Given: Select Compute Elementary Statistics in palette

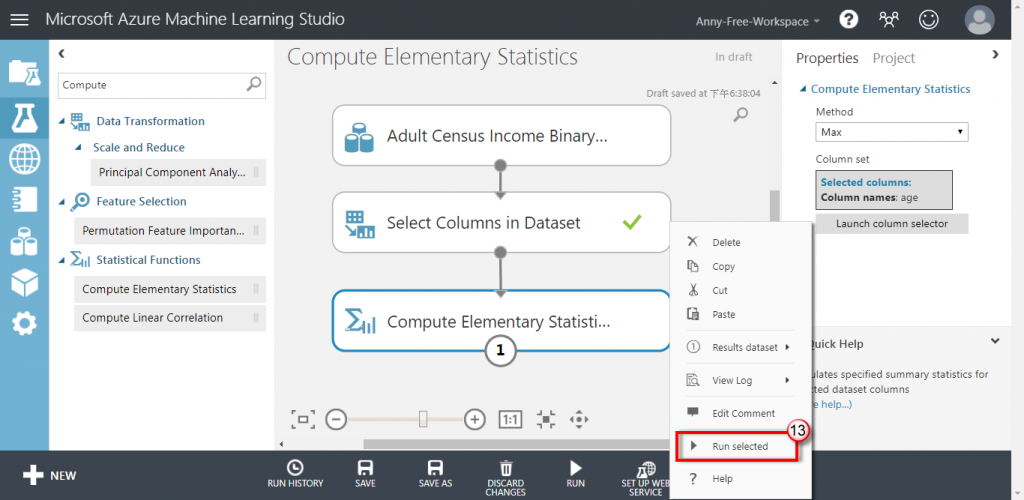Looking at the screenshot, I should pyautogui.click(x=170, y=289).
